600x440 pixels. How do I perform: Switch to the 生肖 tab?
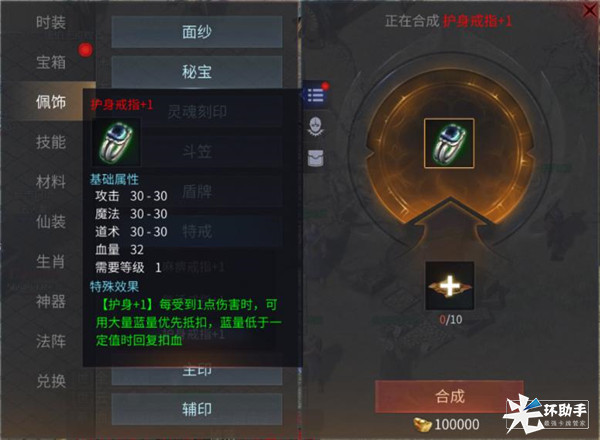pyautogui.click(x=51, y=262)
